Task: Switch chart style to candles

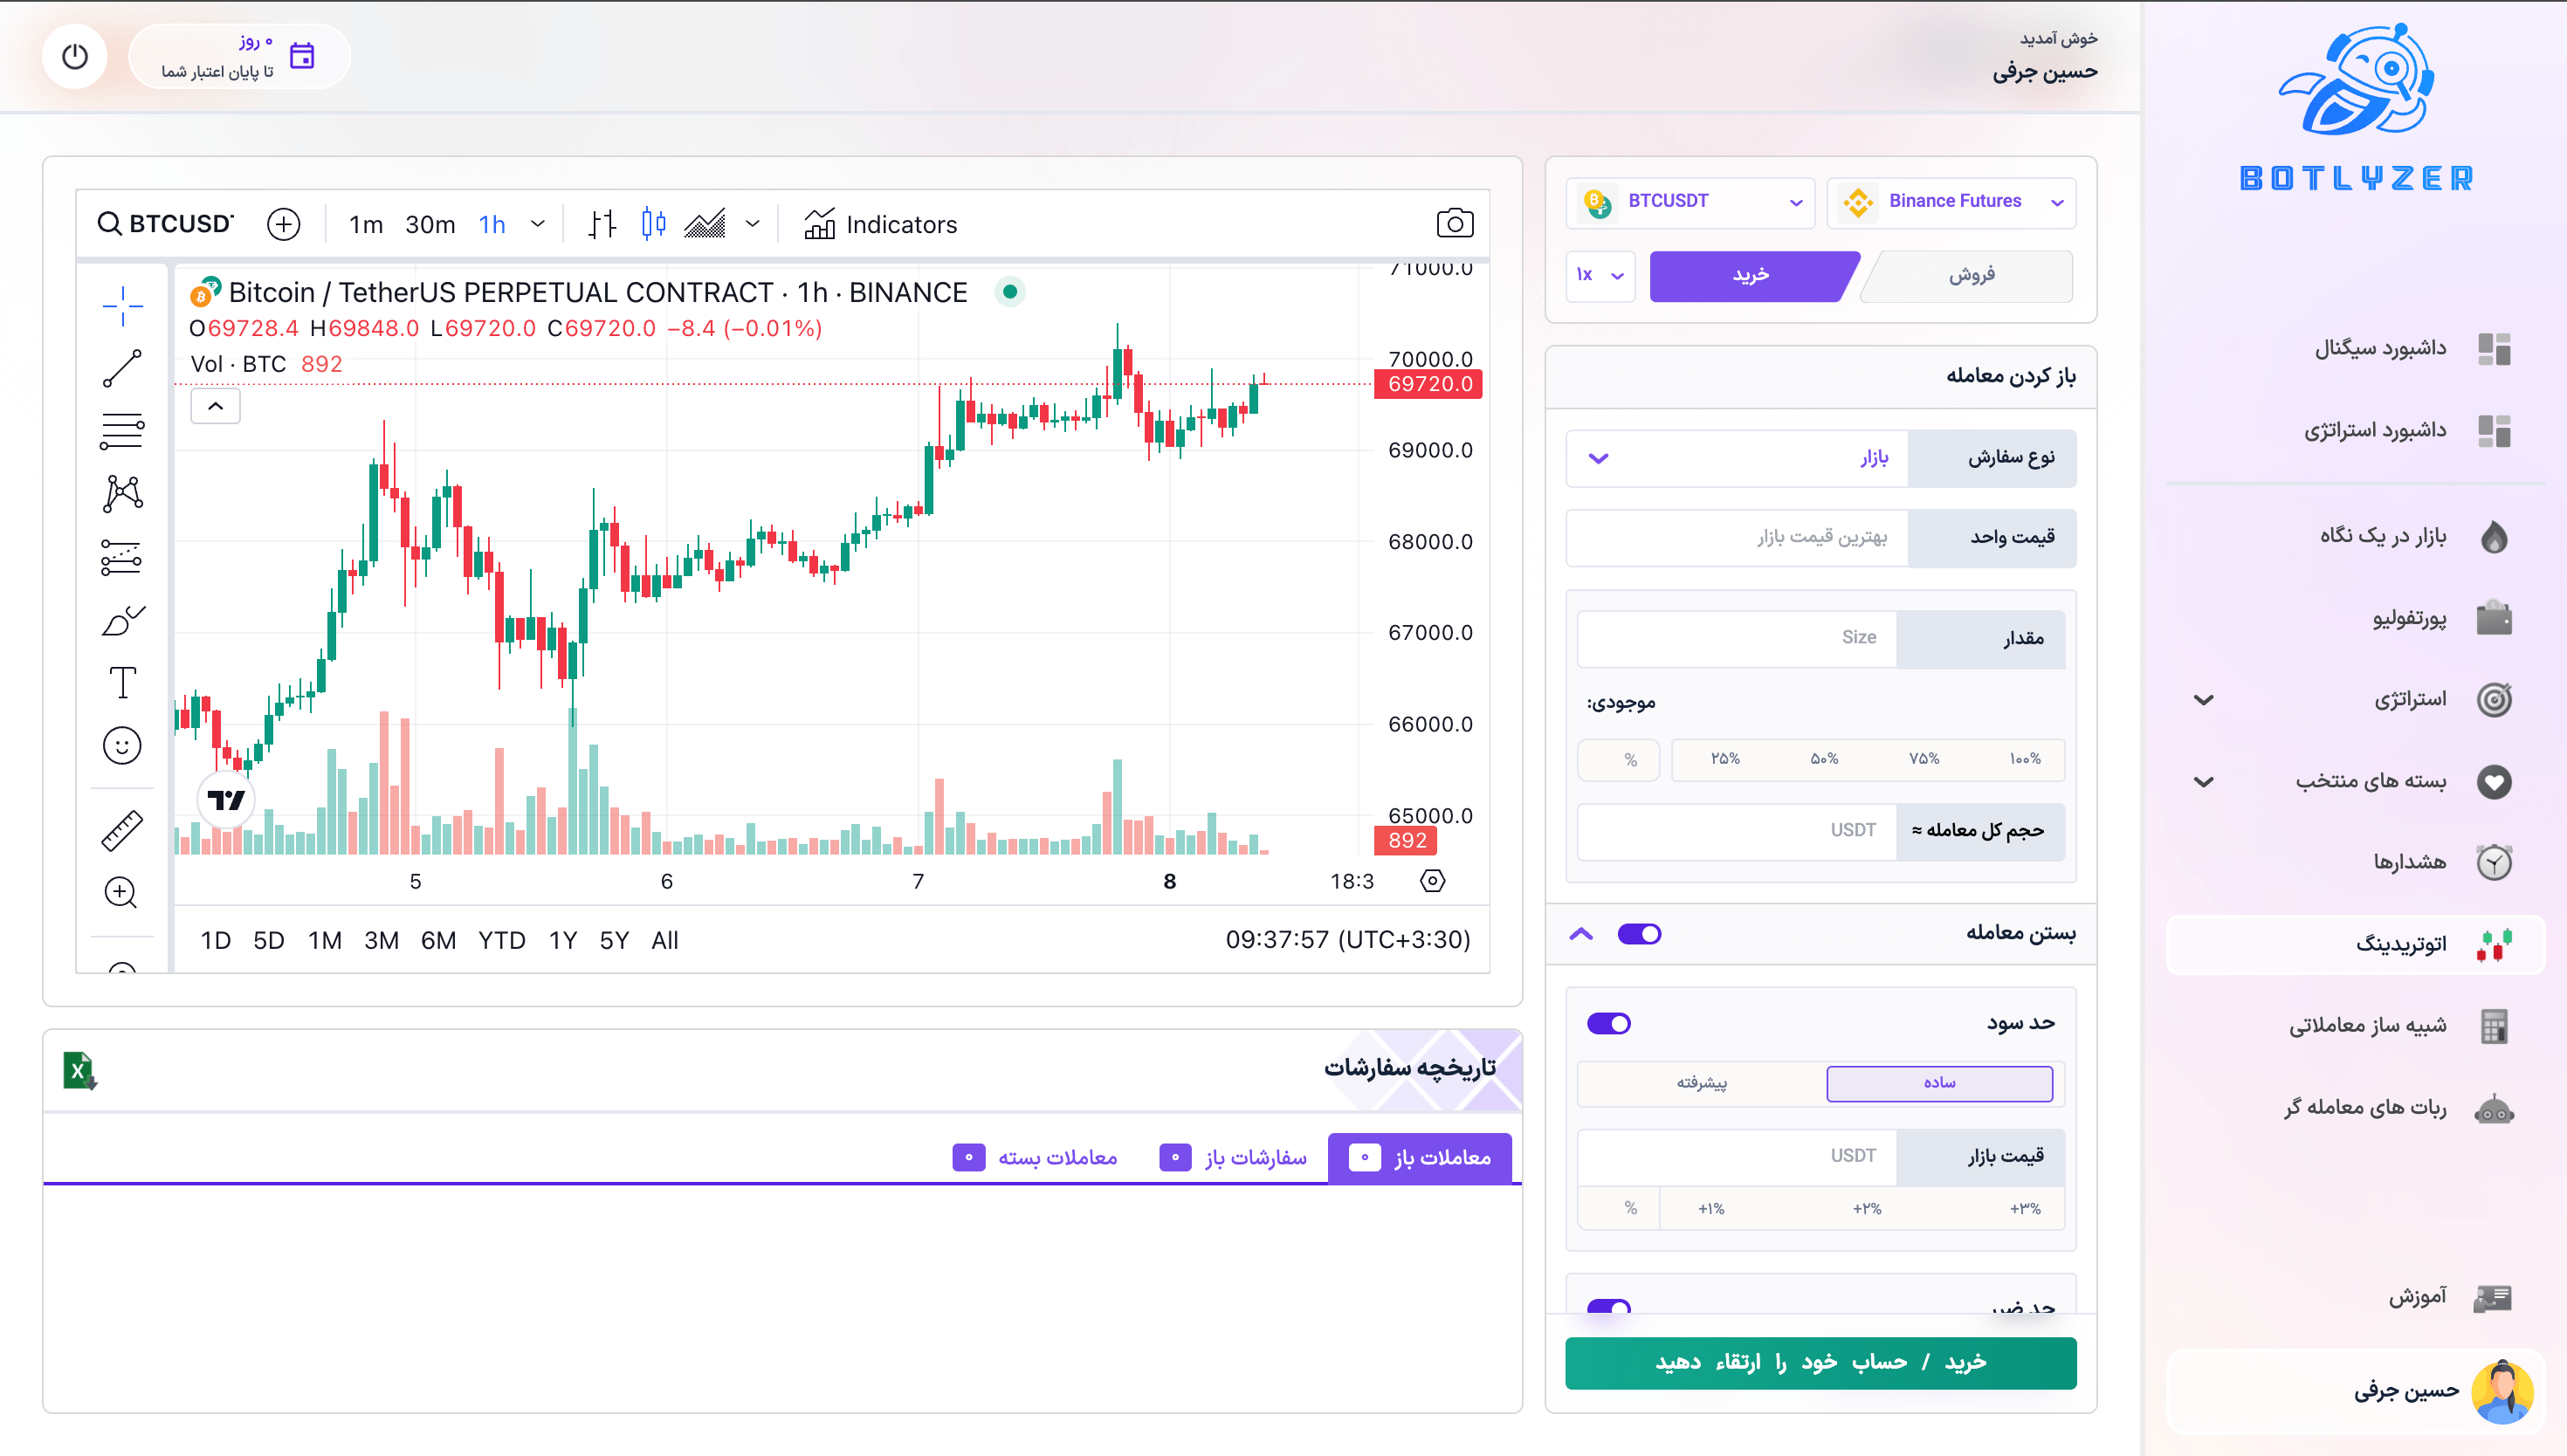Action: (x=654, y=224)
